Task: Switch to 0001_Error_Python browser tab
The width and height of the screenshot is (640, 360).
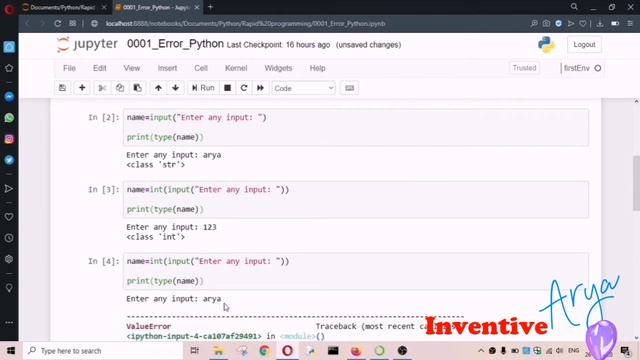Action: click(156, 7)
